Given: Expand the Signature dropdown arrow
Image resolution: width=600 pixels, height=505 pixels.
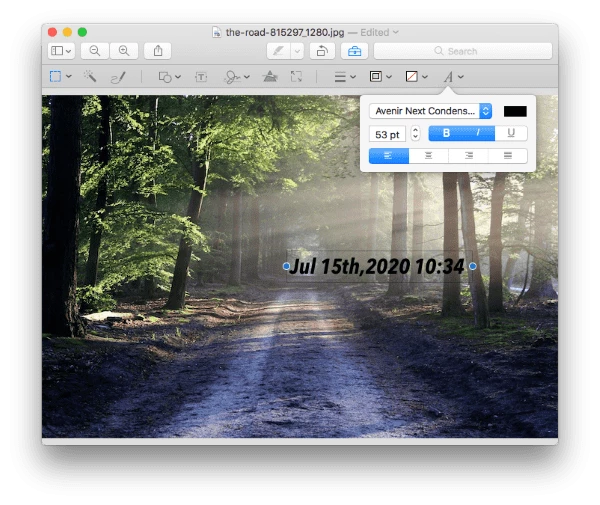Looking at the screenshot, I should pos(247,77).
